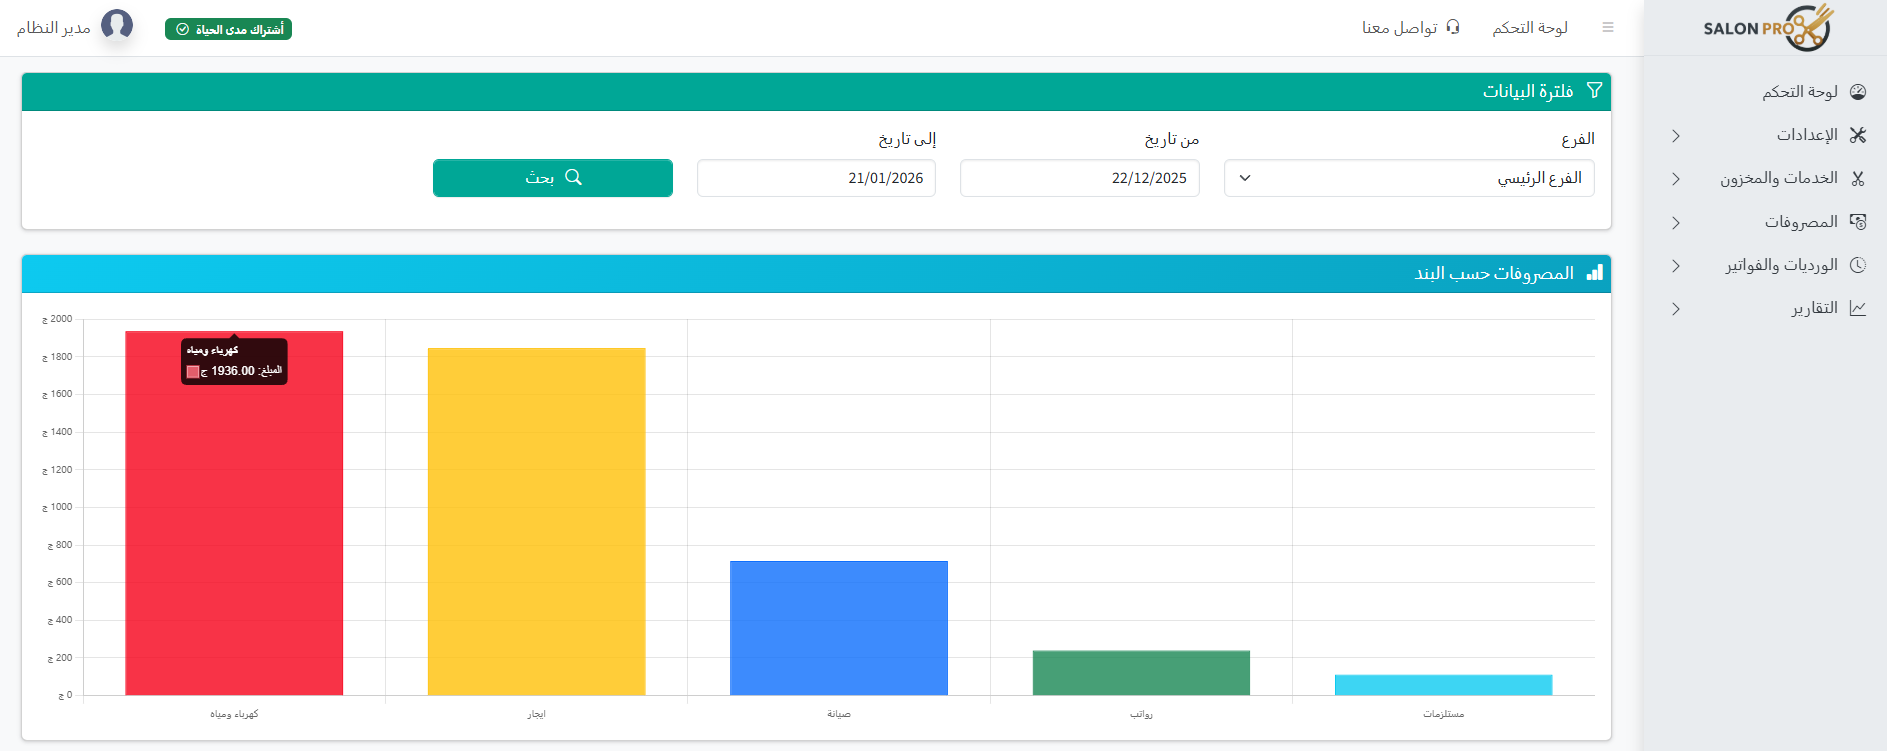Click the إلى تاريخ date field
Viewport: 1887px width, 751px height.
[x=816, y=178]
